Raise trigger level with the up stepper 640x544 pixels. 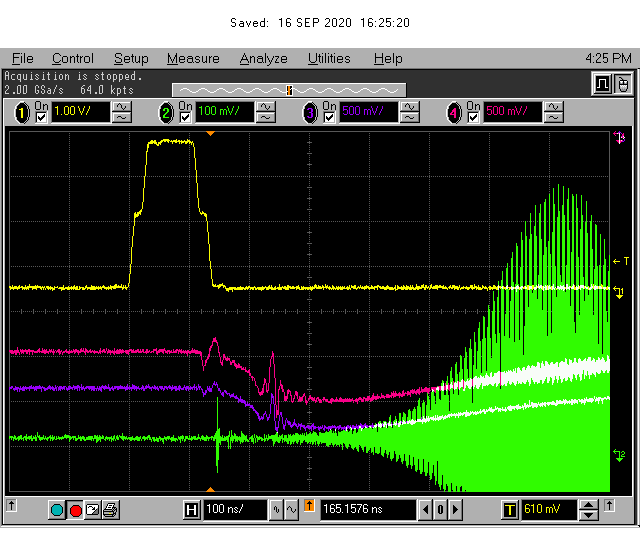coord(589,505)
